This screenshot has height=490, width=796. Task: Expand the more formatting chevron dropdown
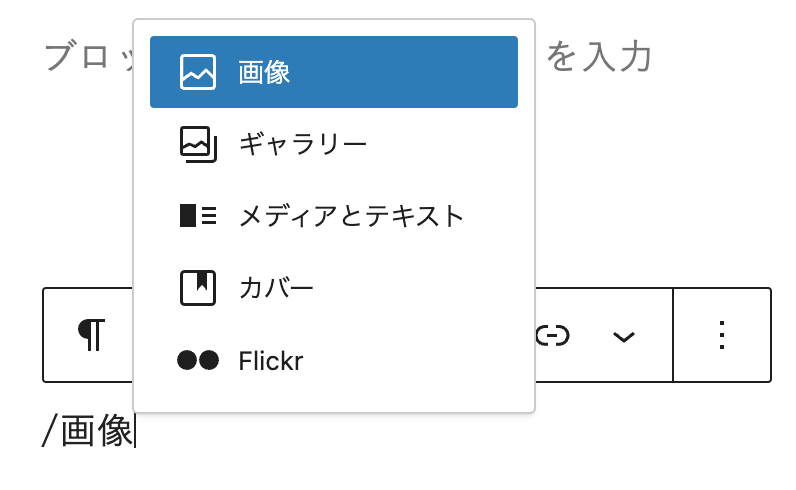624,337
